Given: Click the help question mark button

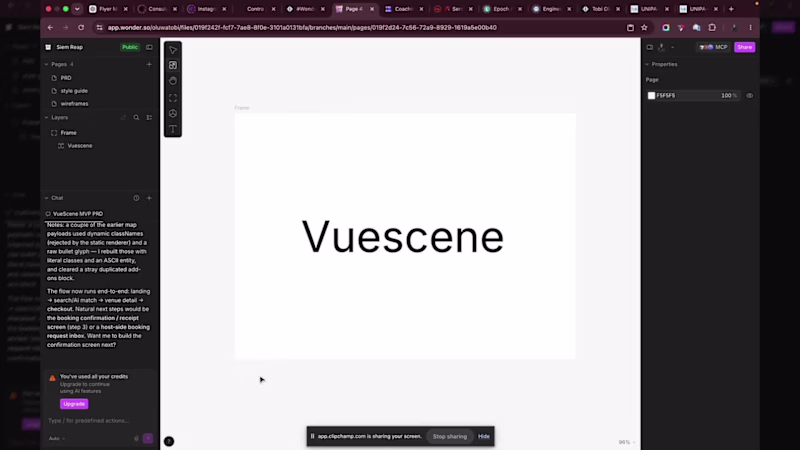Looking at the screenshot, I should coord(169,441).
